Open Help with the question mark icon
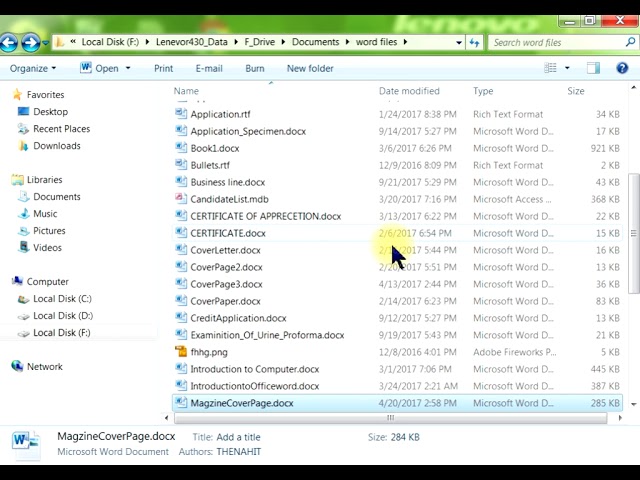The image size is (640, 480). click(x=622, y=68)
